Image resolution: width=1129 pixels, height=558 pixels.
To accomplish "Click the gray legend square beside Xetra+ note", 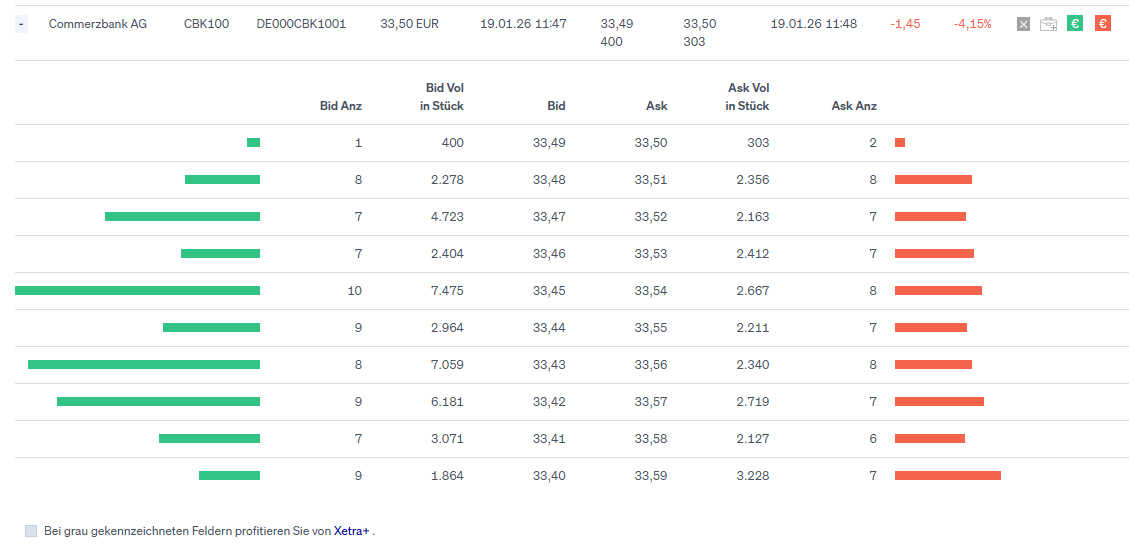I will click(x=31, y=531).
